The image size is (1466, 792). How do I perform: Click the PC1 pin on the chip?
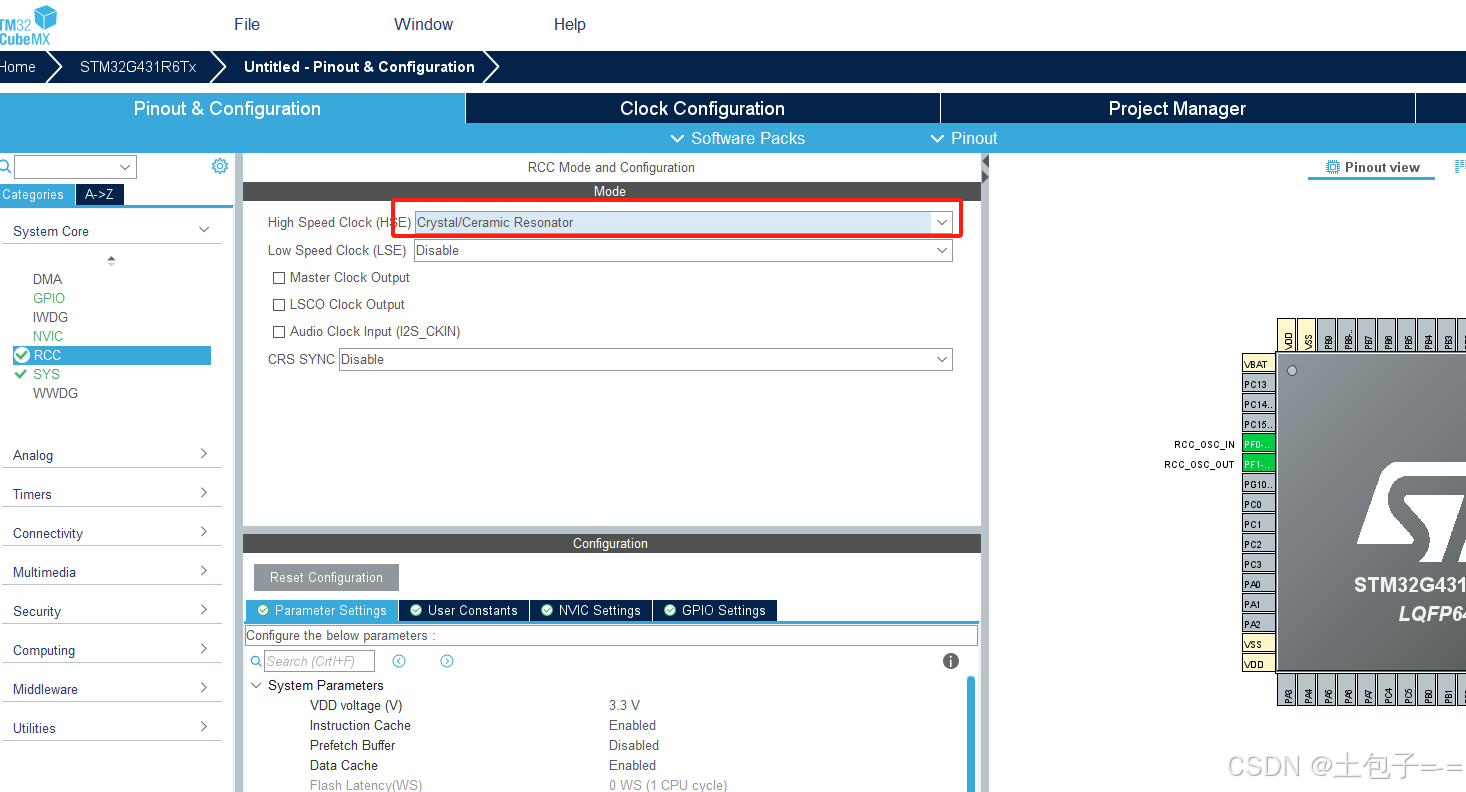pyautogui.click(x=1258, y=524)
